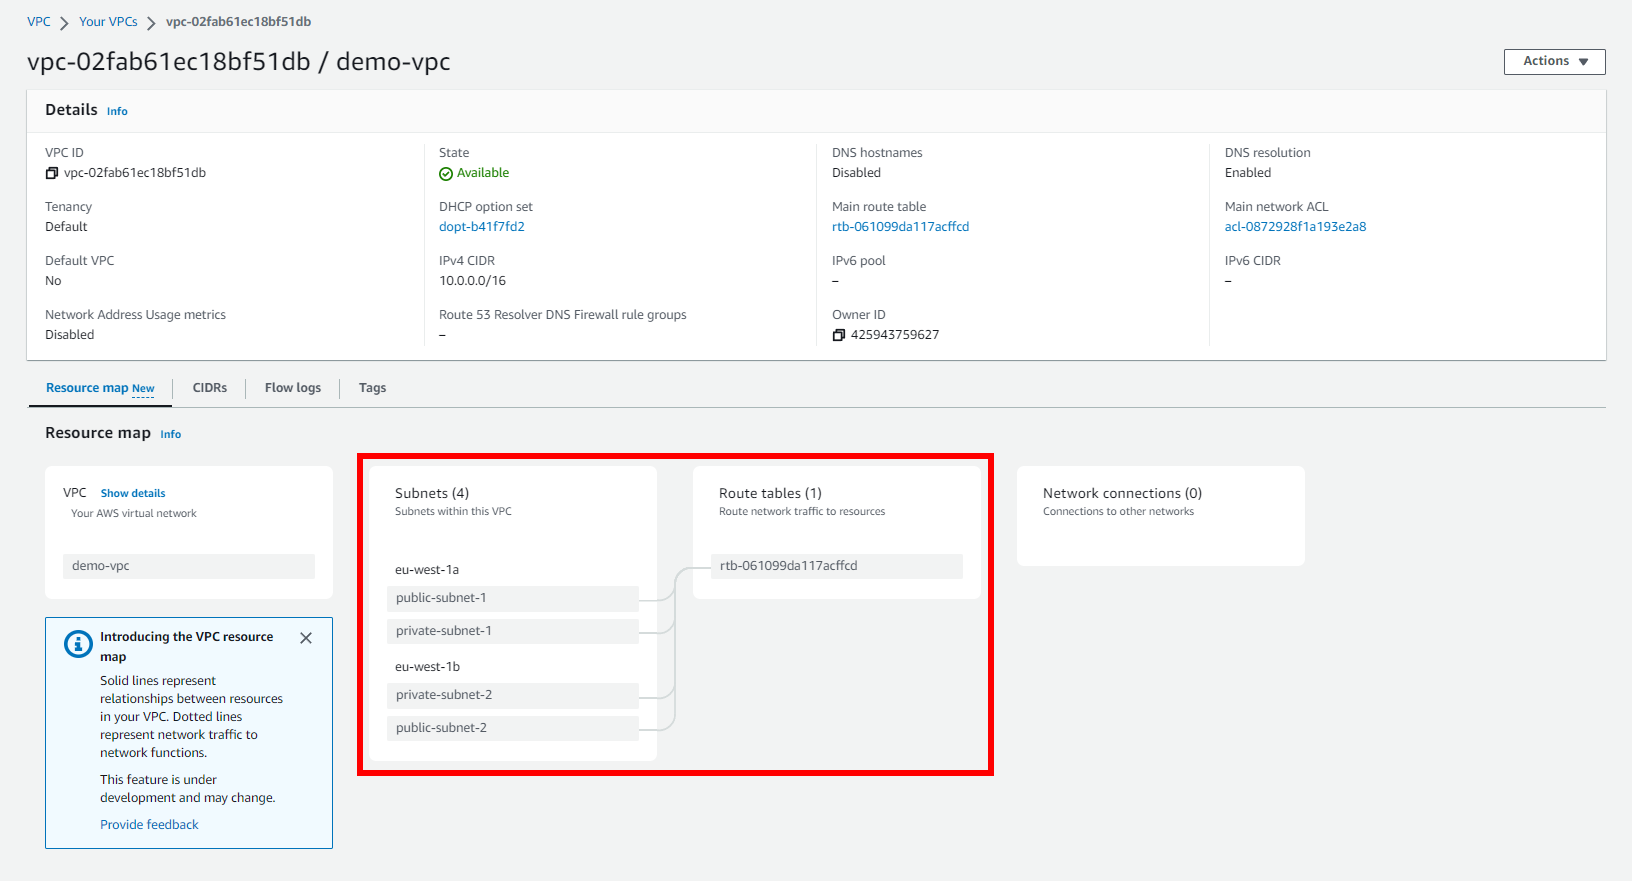Screen dimensions: 1632x881
Task: Copy the VPC ID using copy icon
Action: (52, 173)
